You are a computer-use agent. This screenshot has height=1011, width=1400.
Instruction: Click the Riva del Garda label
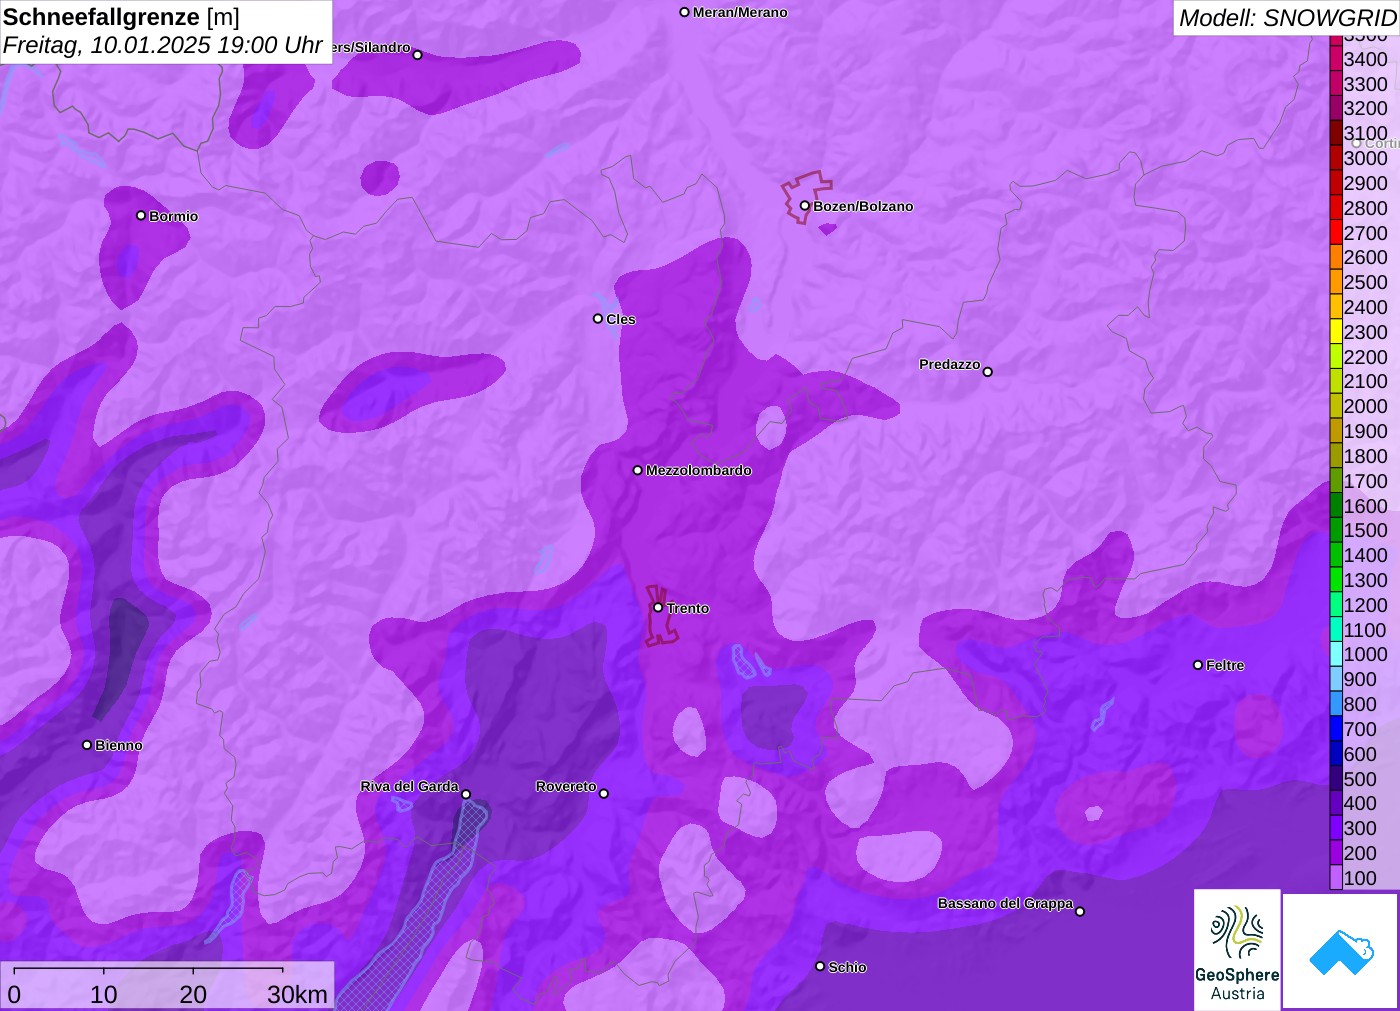coord(409,786)
